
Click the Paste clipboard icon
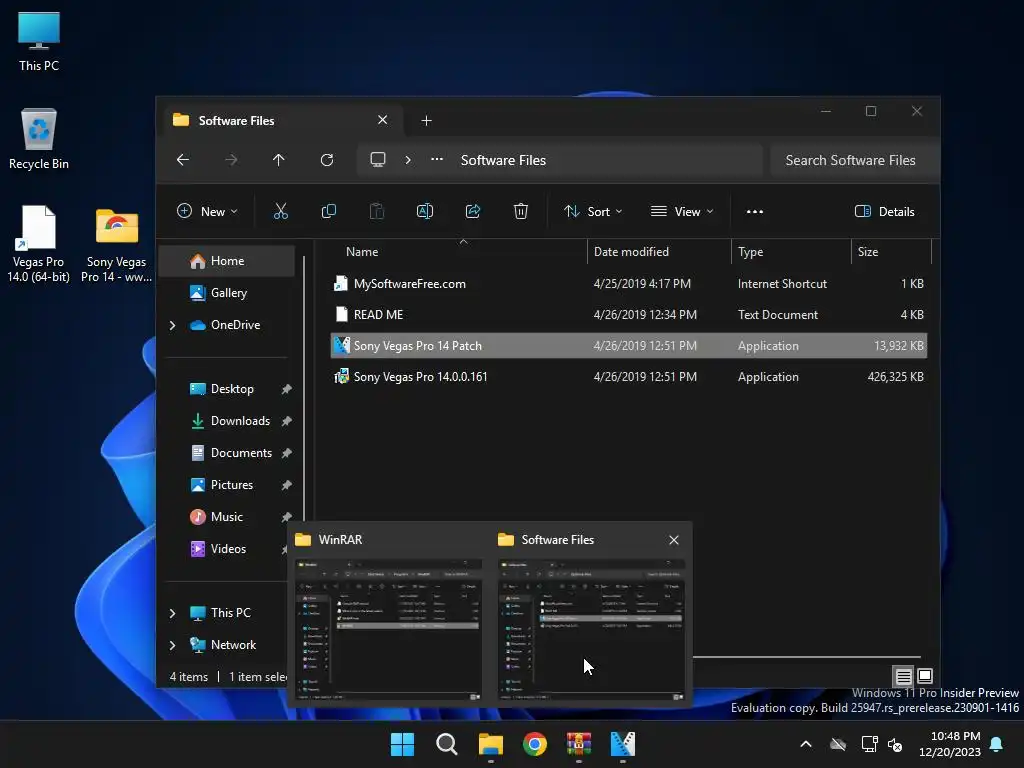pyautogui.click(x=377, y=211)
